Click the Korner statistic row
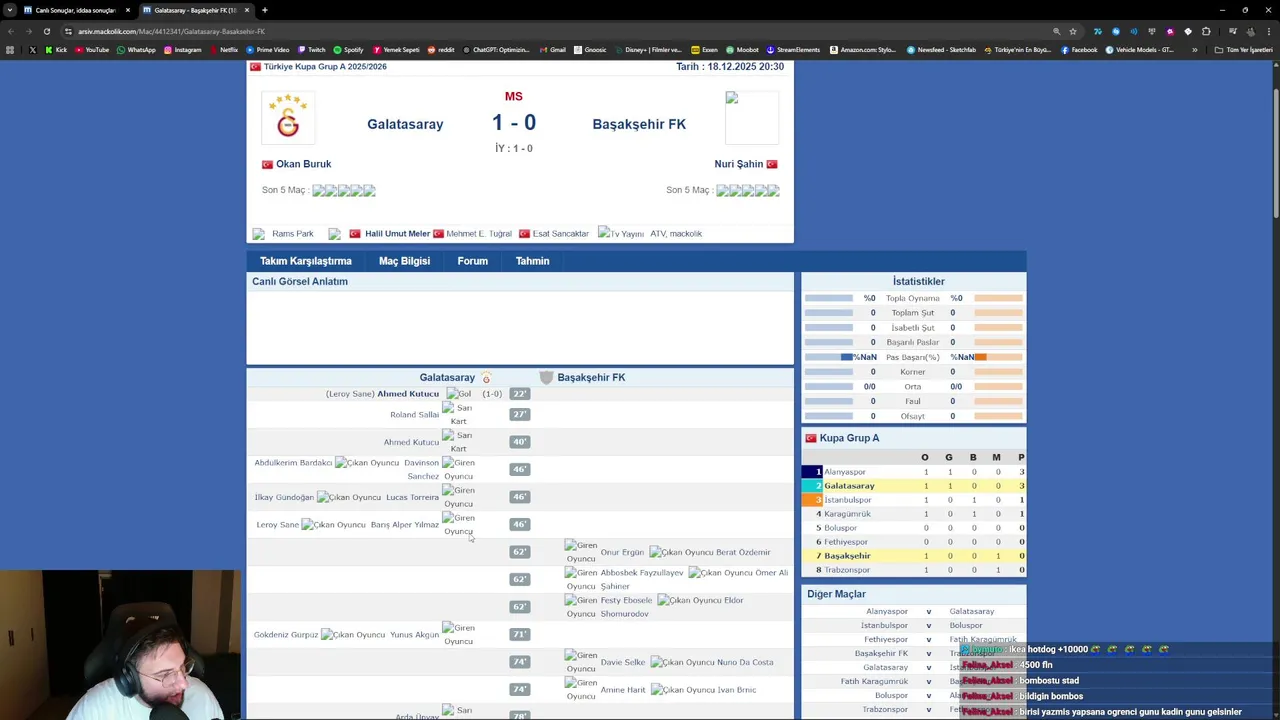 tap(913, 372)
